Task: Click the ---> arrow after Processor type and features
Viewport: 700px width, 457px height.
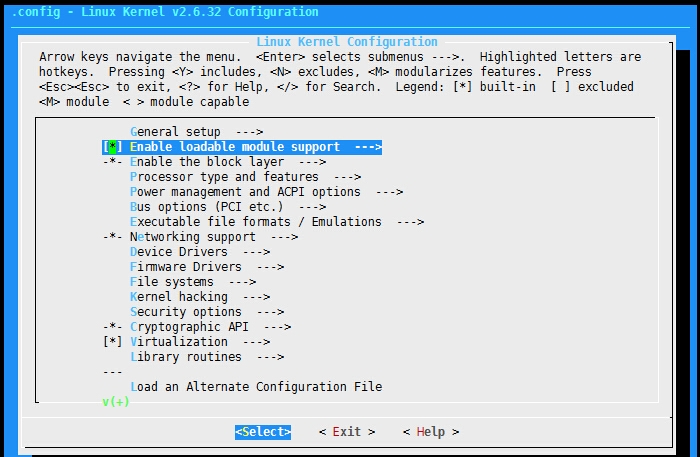Action: pyautogui.click(x=347, y=177)
